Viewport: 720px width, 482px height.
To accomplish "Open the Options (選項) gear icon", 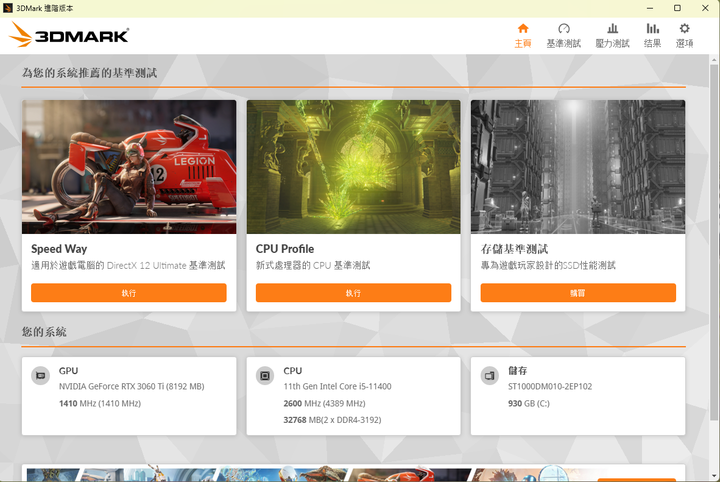I will pyautogui.click(x=684, y=28).
